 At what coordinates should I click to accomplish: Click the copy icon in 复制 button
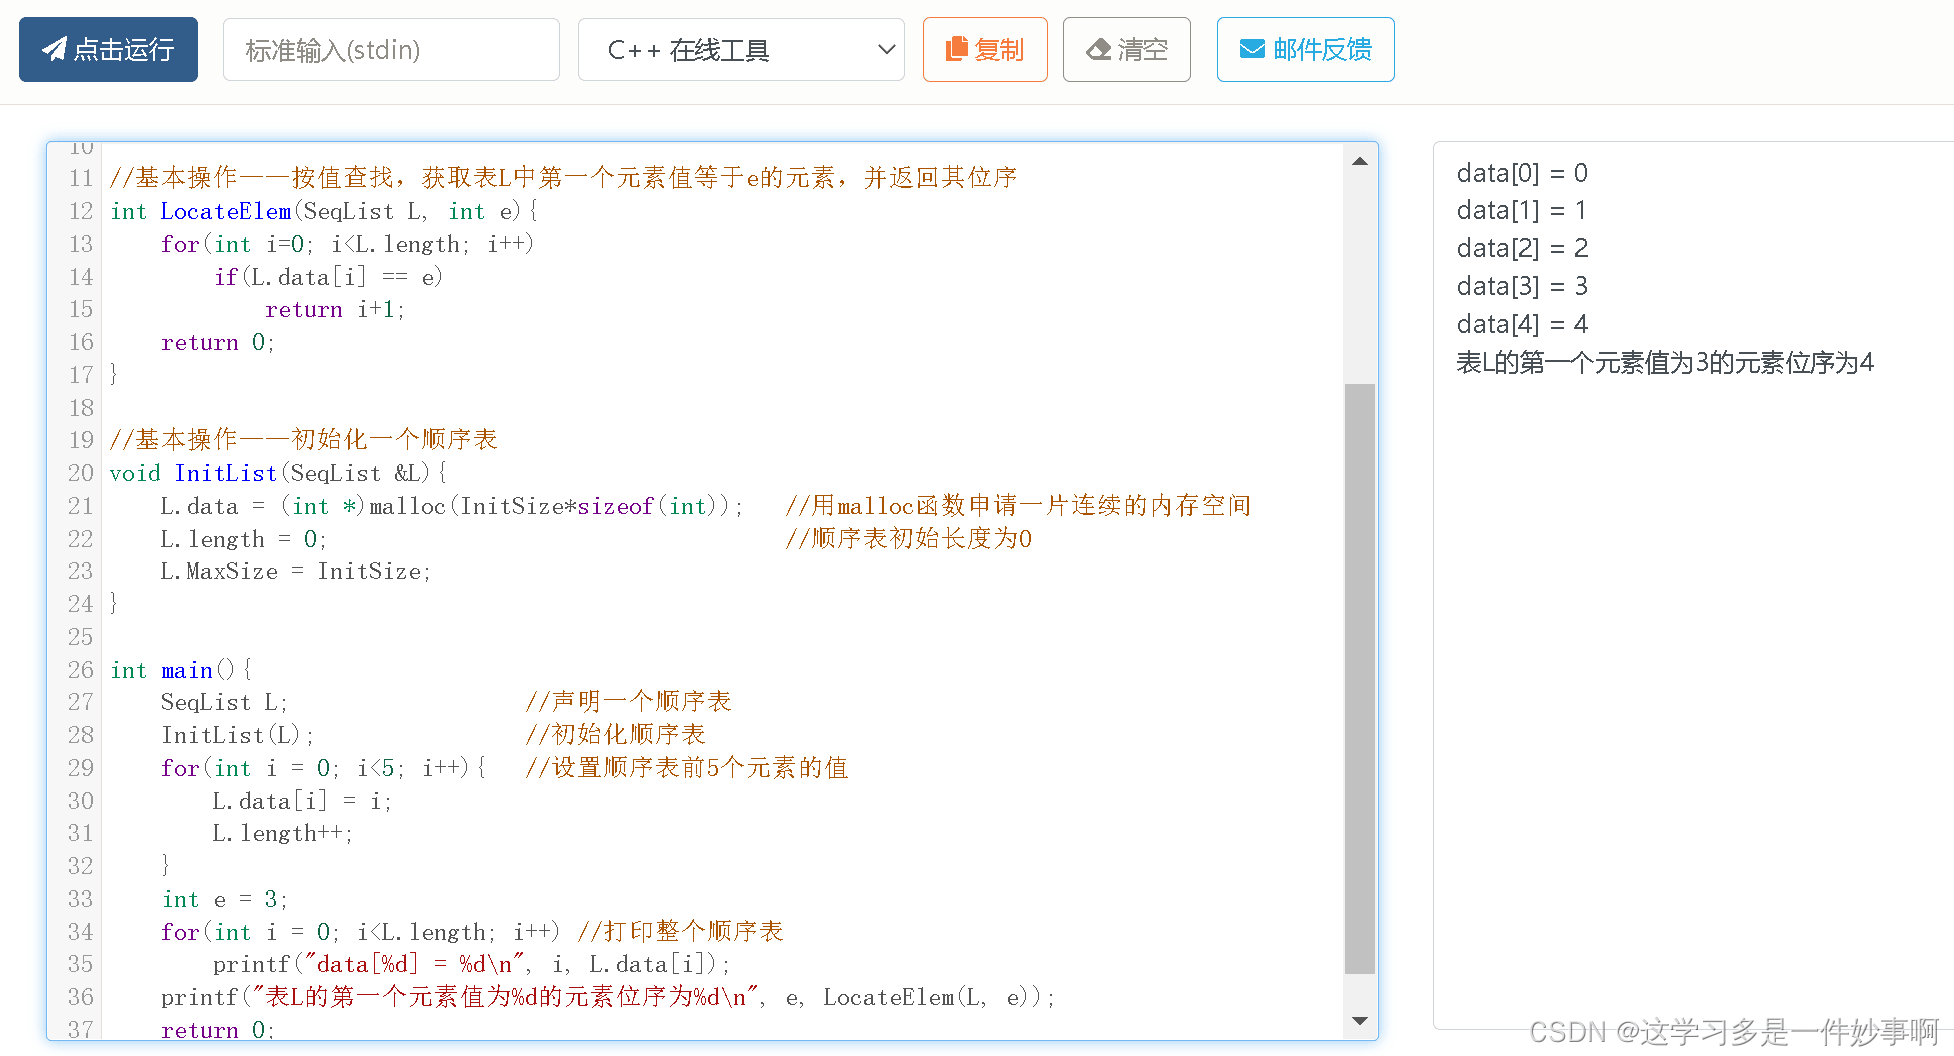[x=957, y=49]
